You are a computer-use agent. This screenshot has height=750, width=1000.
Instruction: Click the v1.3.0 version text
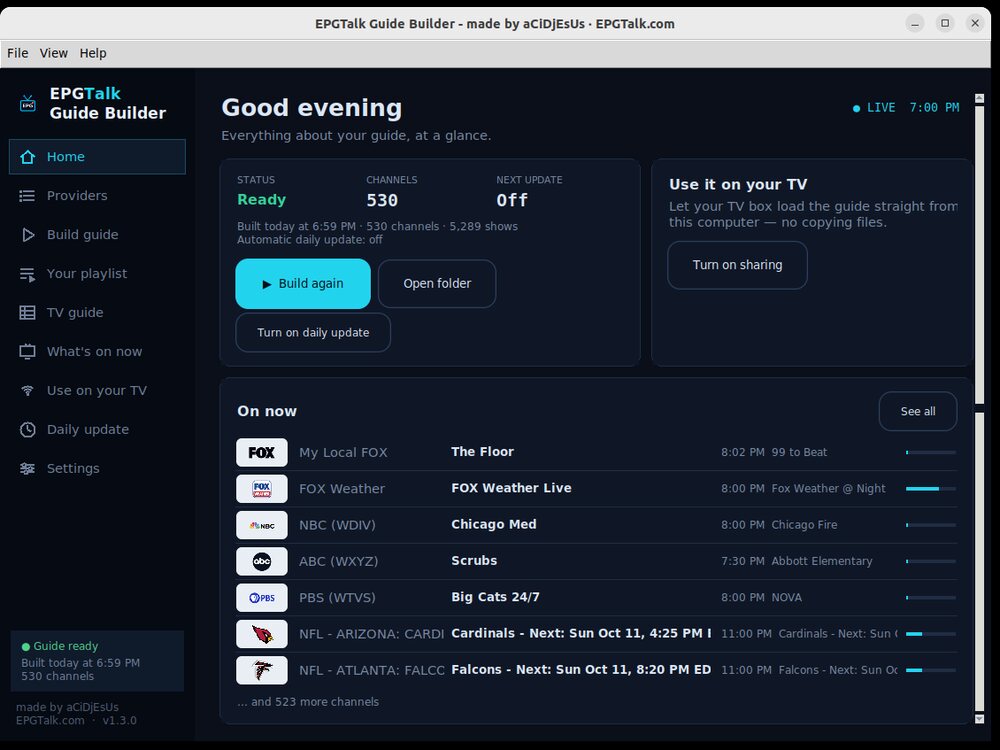119,721
